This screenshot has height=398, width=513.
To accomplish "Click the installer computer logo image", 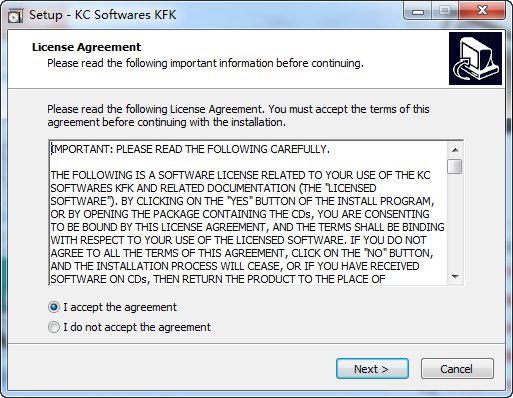I will [x=475, y=59].
